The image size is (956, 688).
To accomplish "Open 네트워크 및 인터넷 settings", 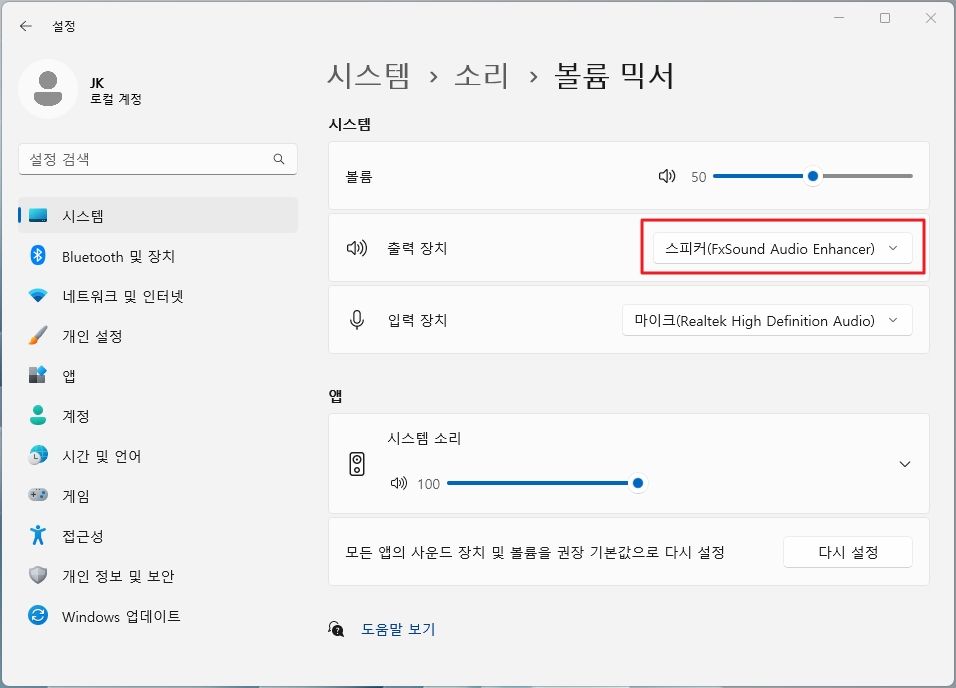I will pyautogui.click(x=158, y=296).
